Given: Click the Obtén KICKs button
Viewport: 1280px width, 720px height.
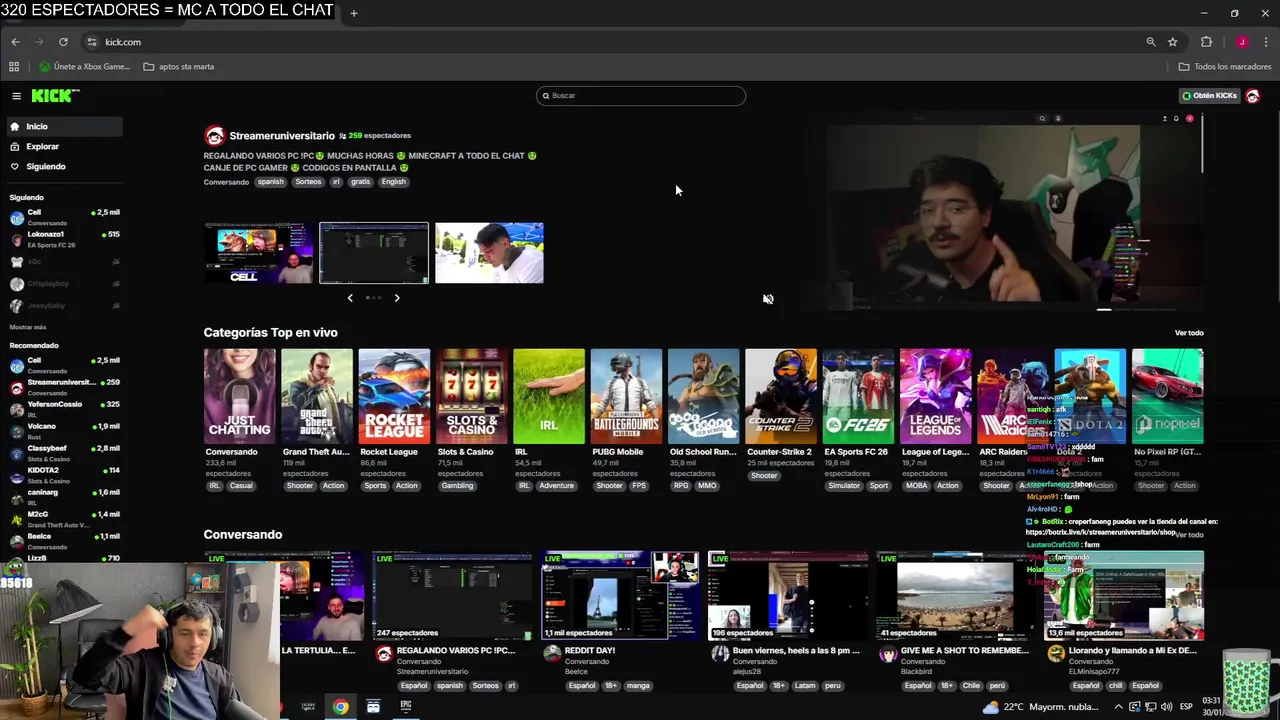Looking at the screenshot, I should [x=1209, y=96].
